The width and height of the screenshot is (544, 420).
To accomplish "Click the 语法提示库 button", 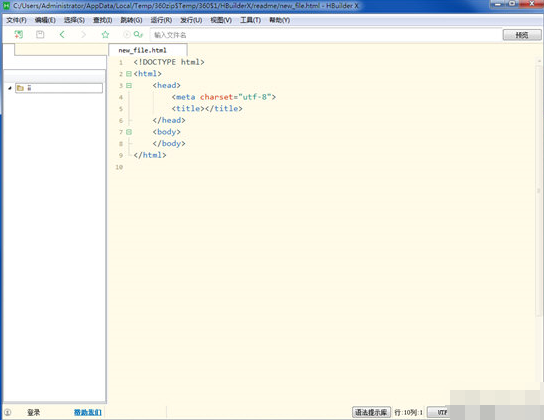I will [x=371, y=412].
